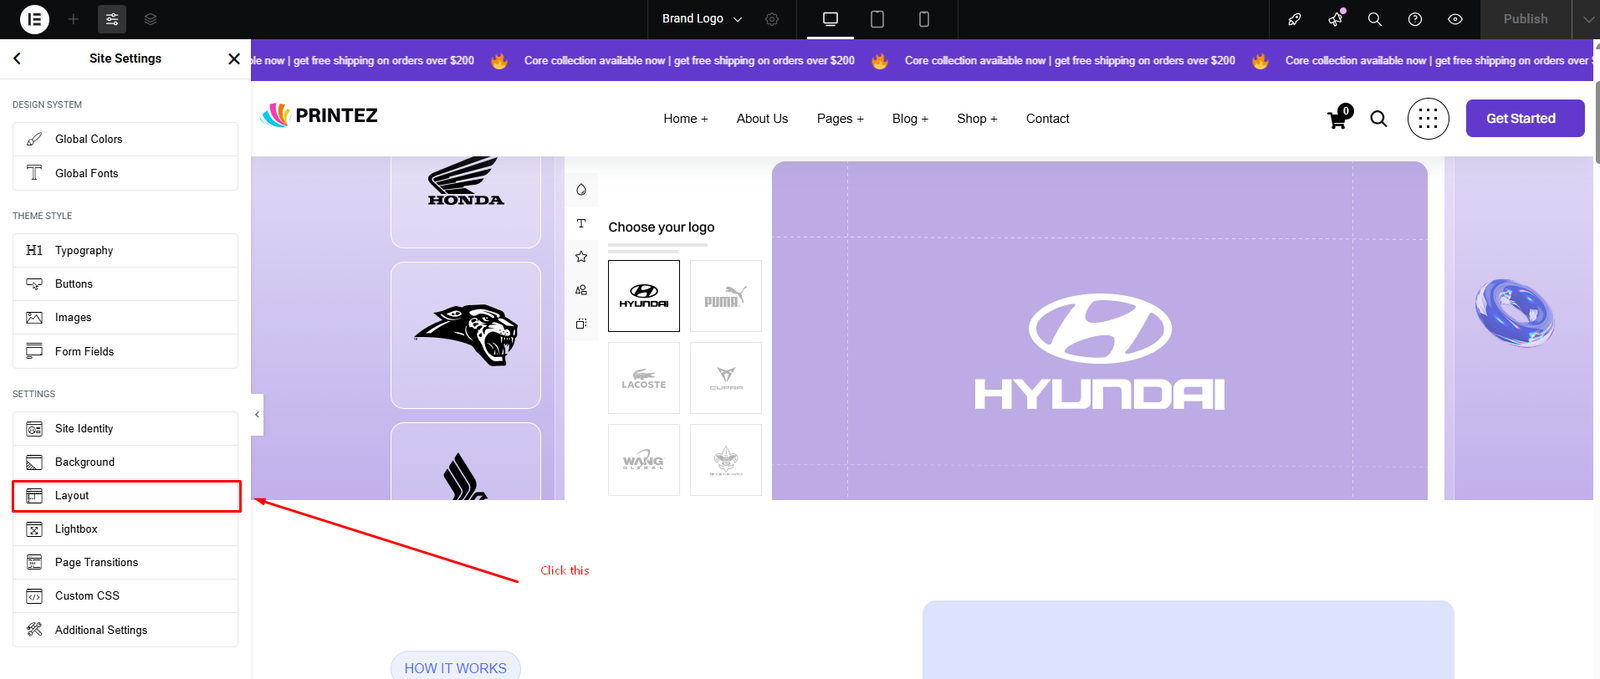Close the Site Settings panel
The height and width of the screenshot is (679, 1600).
pyautogui.click(x=234, y=59)
